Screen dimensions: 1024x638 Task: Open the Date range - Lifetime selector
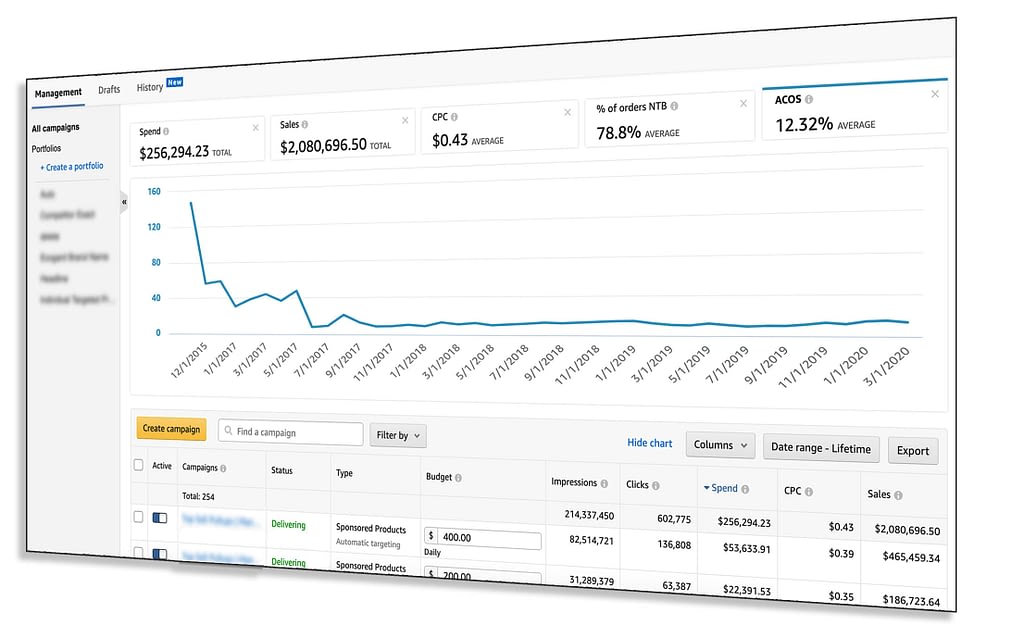821,448
